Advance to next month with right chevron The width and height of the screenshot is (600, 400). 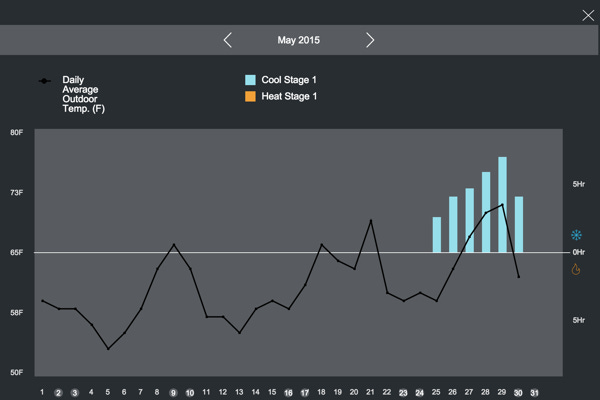click(x=370, y=40)
